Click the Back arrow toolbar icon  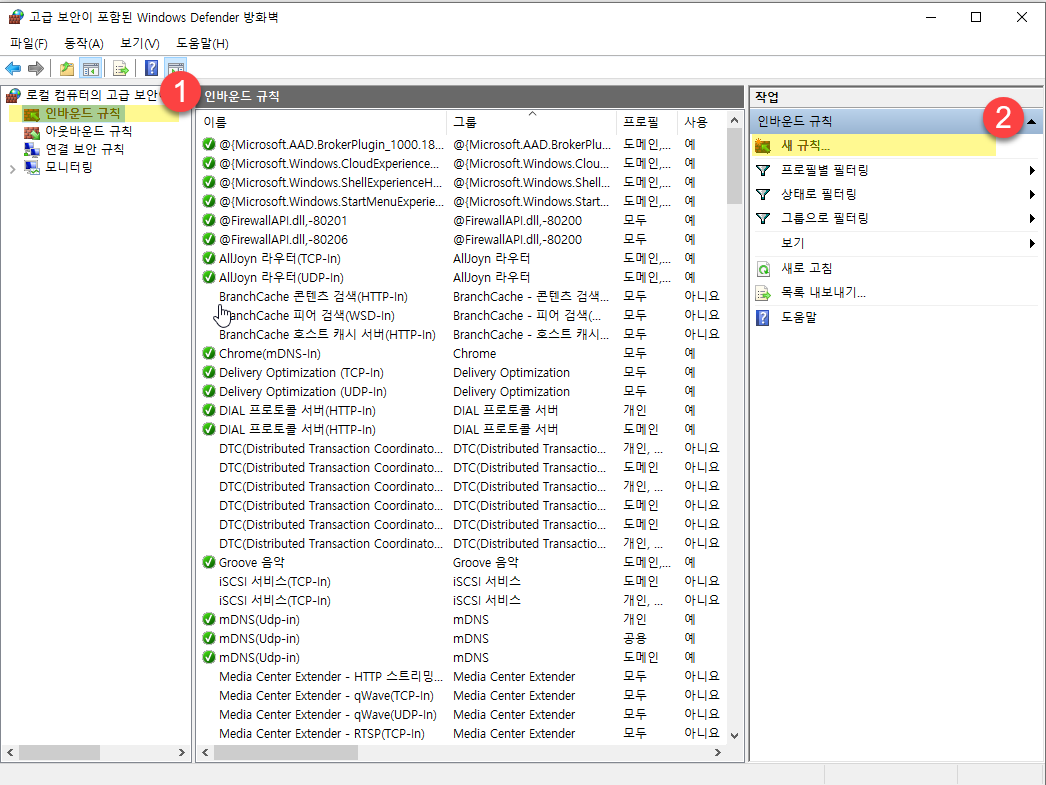[13, 68]
